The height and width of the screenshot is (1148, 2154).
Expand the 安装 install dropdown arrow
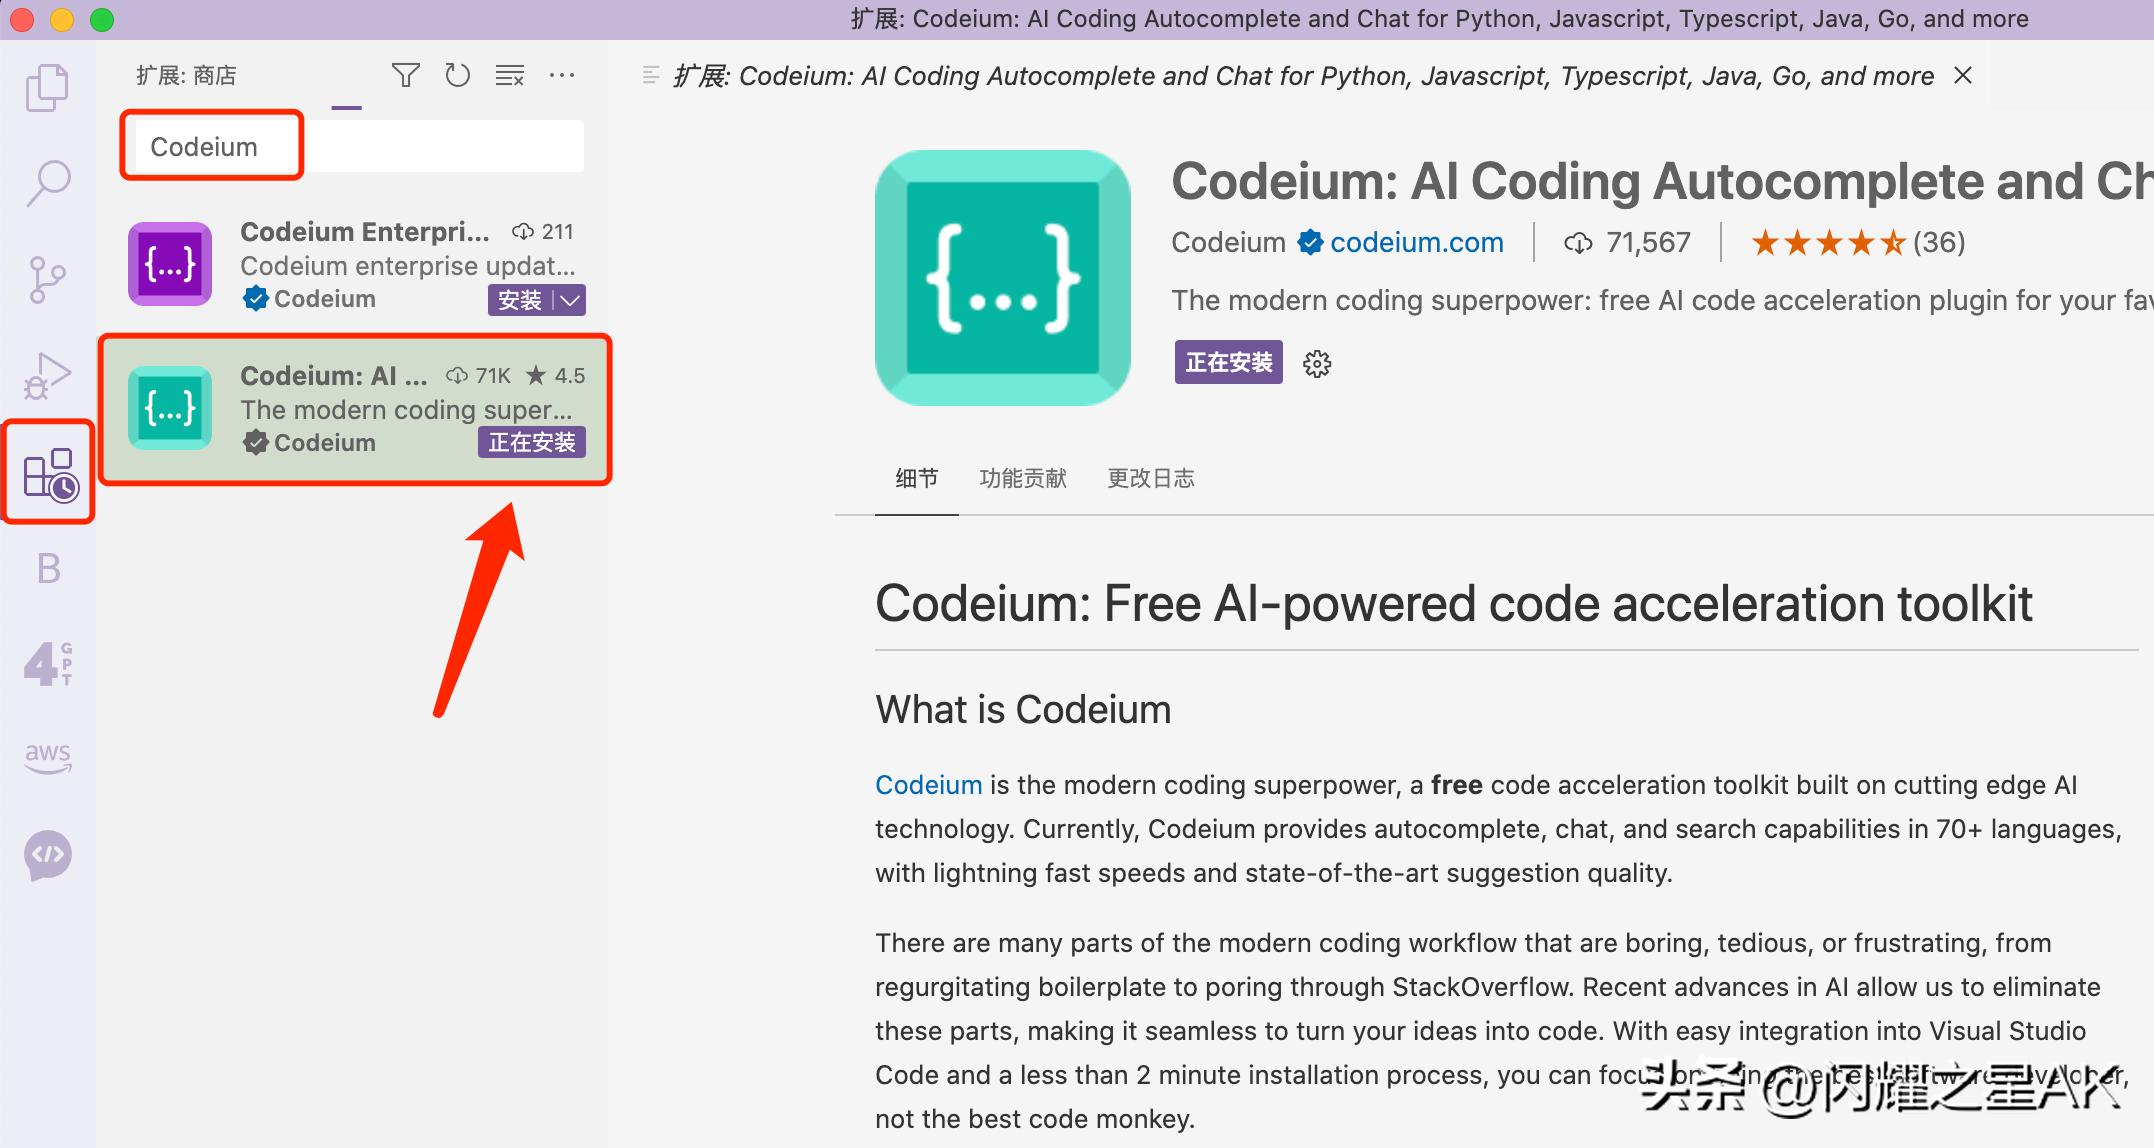(567, 299)
